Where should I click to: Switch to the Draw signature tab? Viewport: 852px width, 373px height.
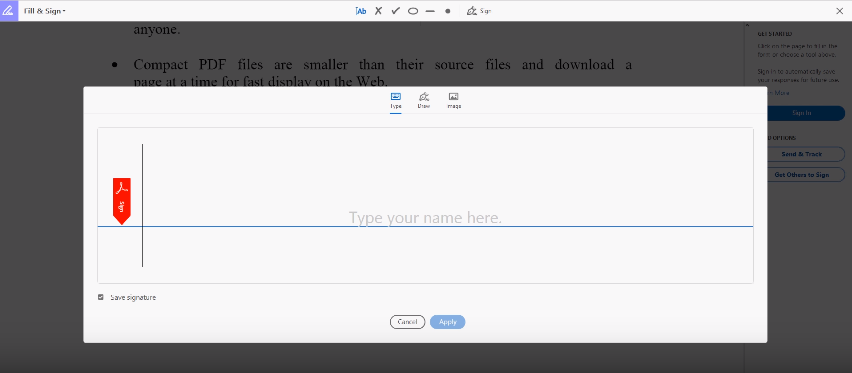[x=424, y=101]
